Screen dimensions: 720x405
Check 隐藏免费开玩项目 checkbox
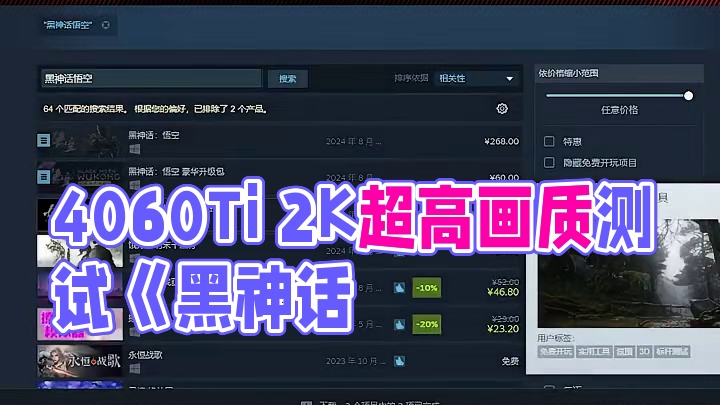tap(549, 163)
